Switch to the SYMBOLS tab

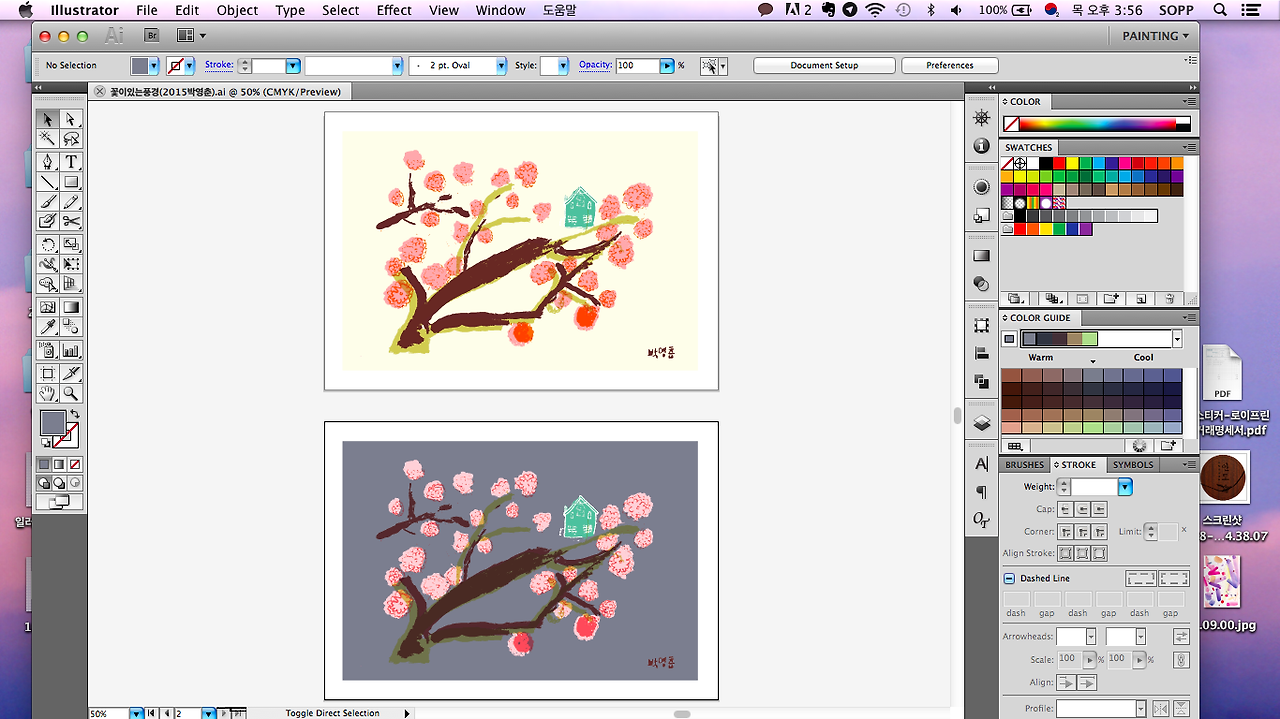click(x=1132, y=465)
